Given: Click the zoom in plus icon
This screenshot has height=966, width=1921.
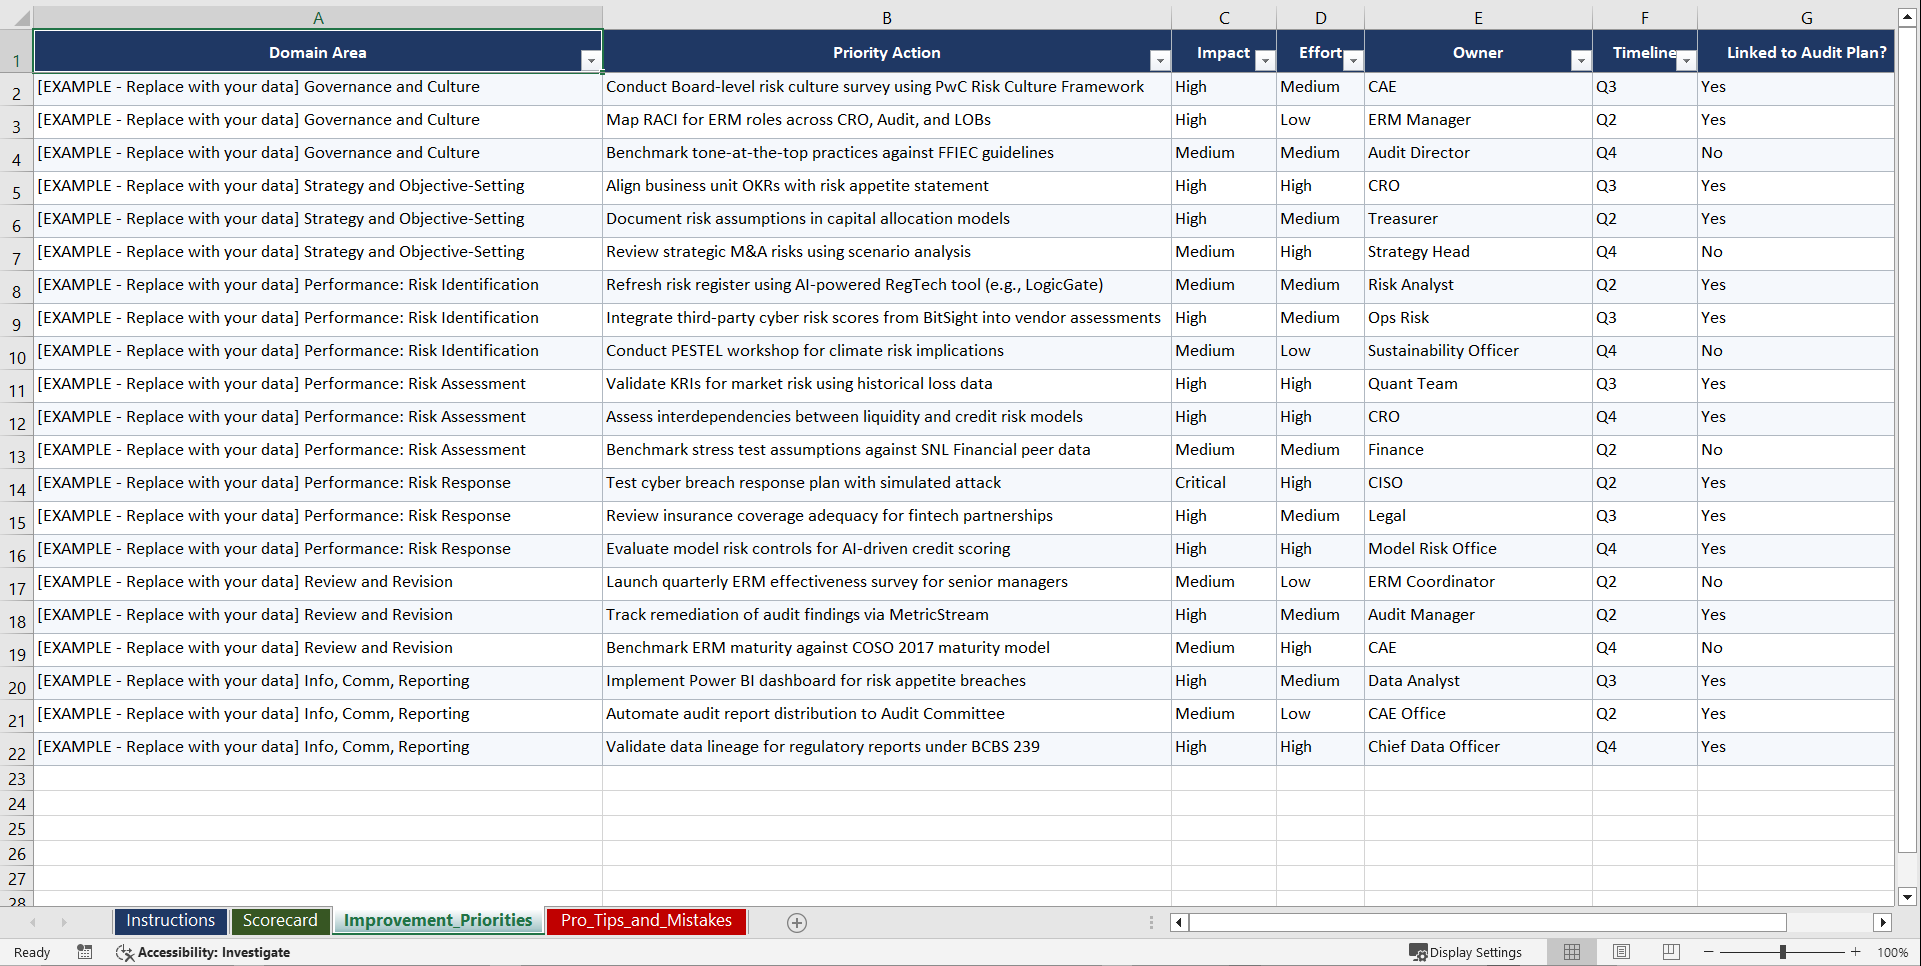Looking at the screenshot, I should pyautogui.click(x=1856, y=952).
